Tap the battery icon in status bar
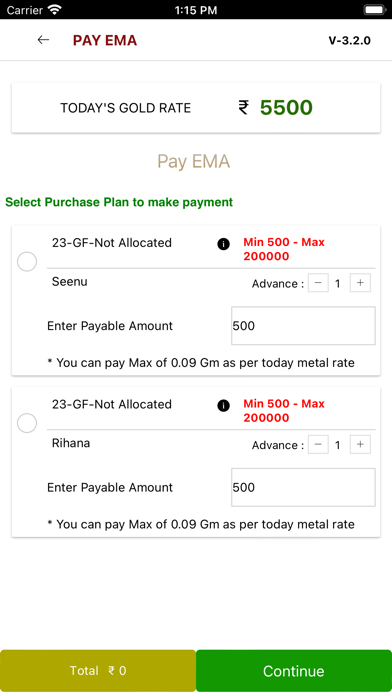Screen dimensions: 392x696 tap(375, 10)
